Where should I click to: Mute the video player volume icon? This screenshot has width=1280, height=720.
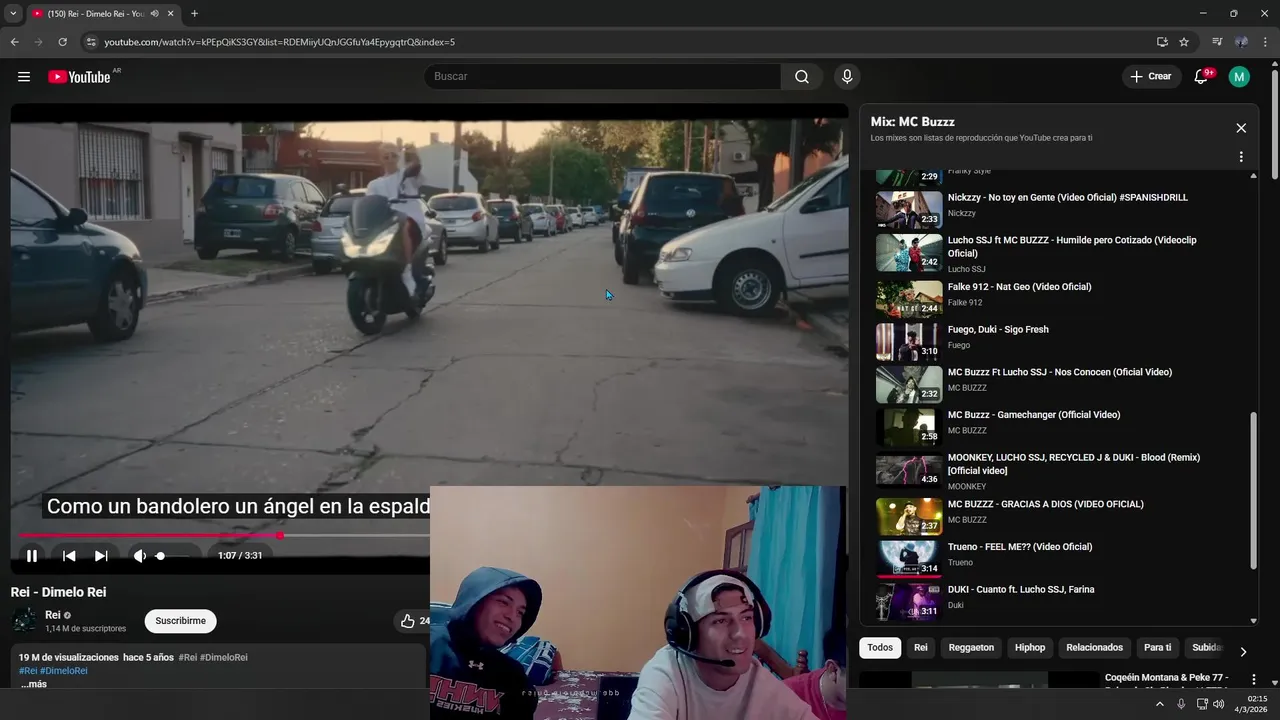139,556
